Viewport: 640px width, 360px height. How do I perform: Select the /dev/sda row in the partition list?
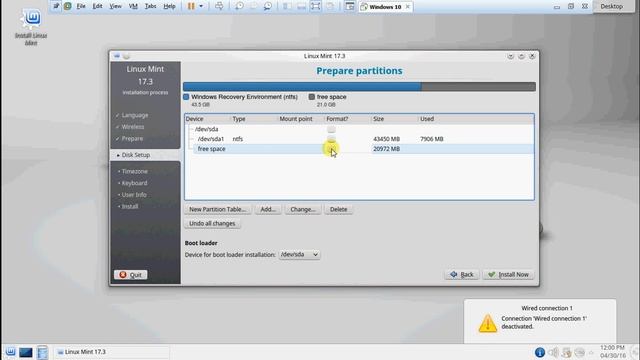(x=359, y=129)
